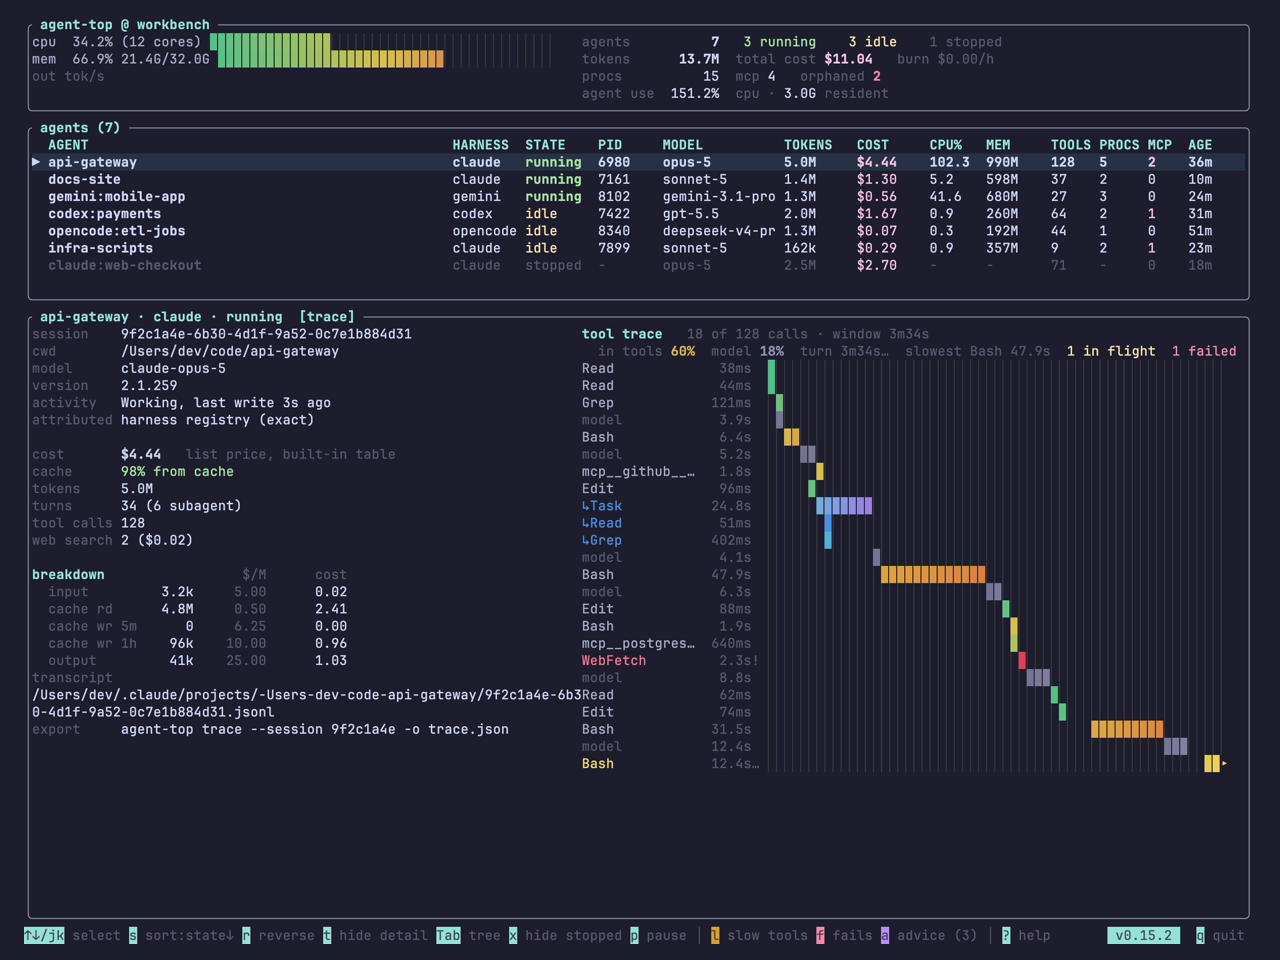Select the codex:payments agent row
1280x960 pixels.
638,214
